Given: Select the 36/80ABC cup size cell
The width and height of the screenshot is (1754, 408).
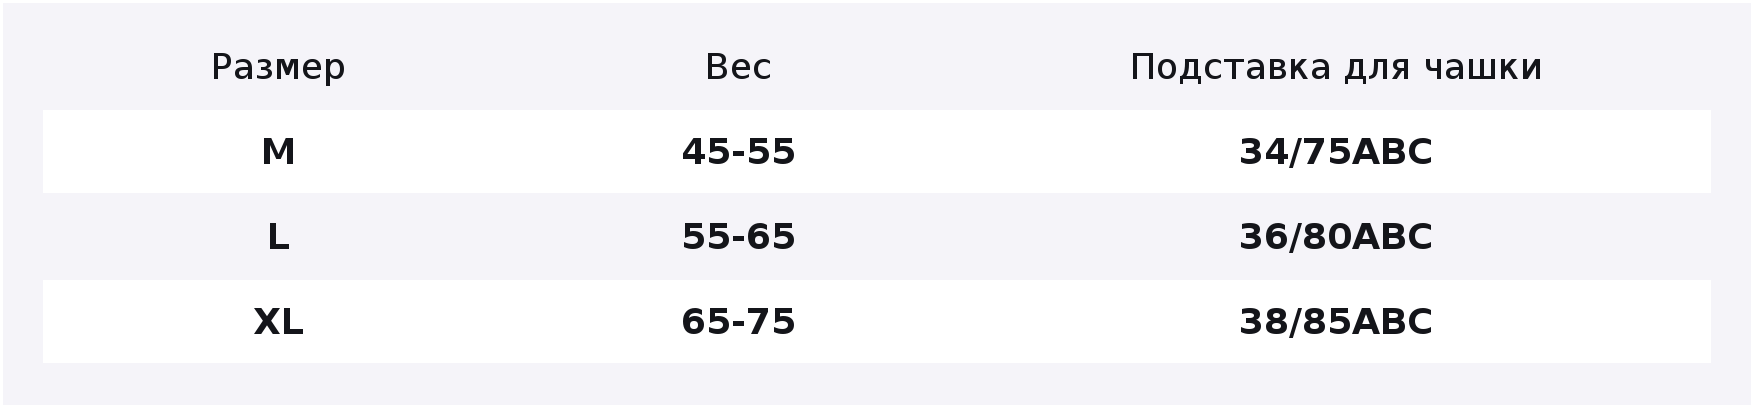Looking at the screenshot, I should pyautogui.click(x=1336, y=237).
